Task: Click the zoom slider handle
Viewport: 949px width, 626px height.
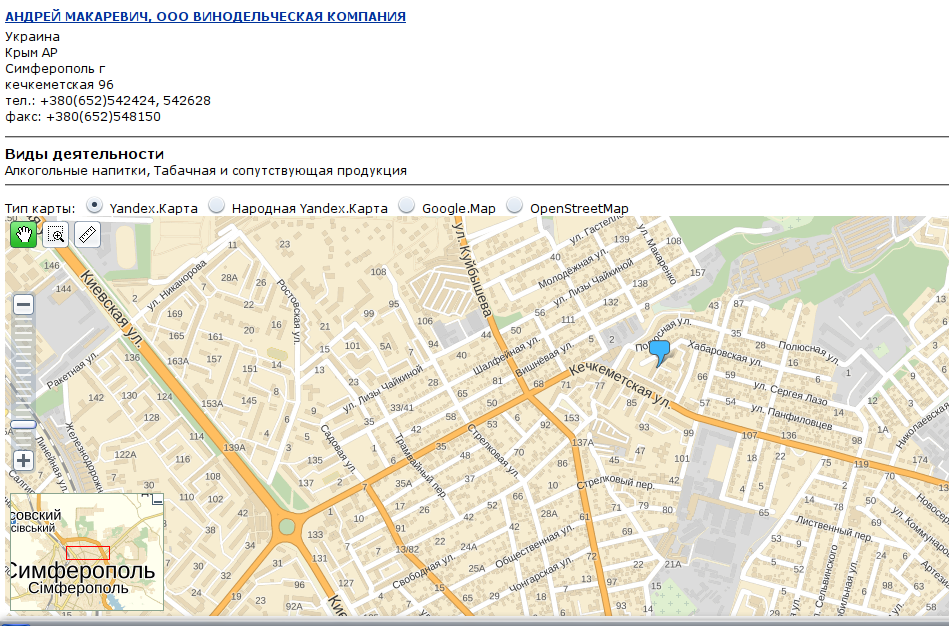Action: [x=23, y=424]
